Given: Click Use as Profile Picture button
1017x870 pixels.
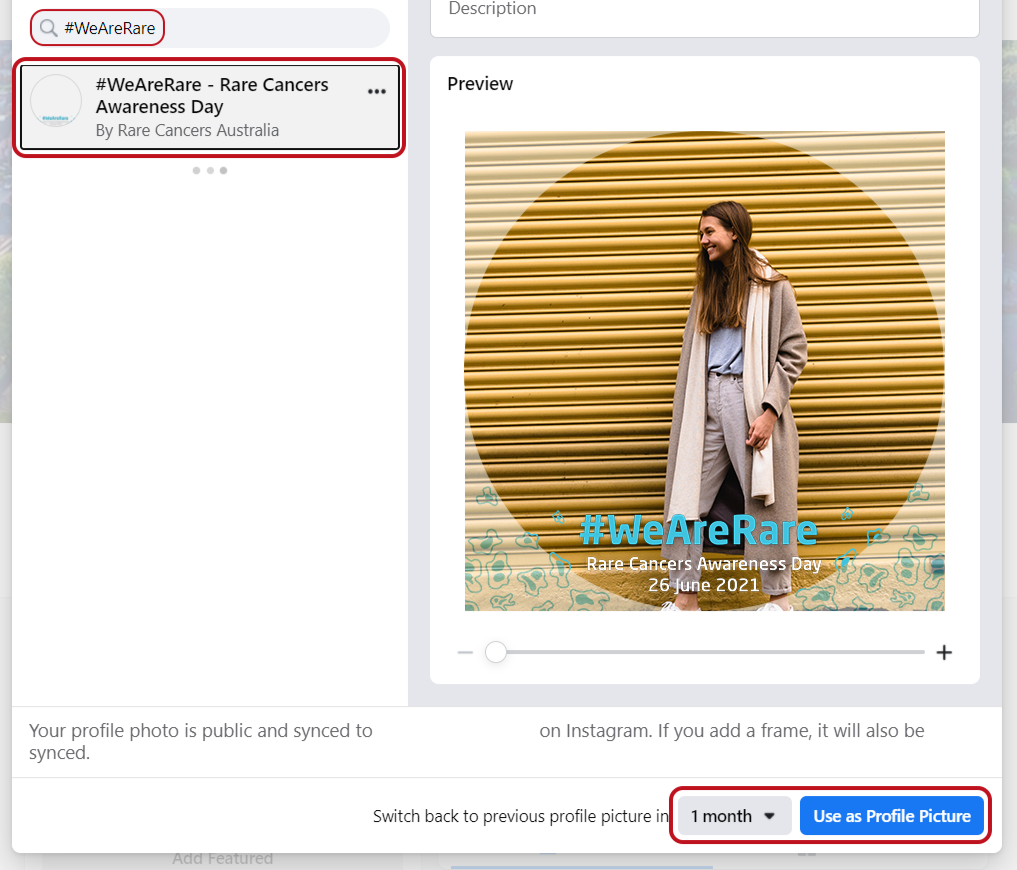Looking at the screenshot, I should (892, 816).
